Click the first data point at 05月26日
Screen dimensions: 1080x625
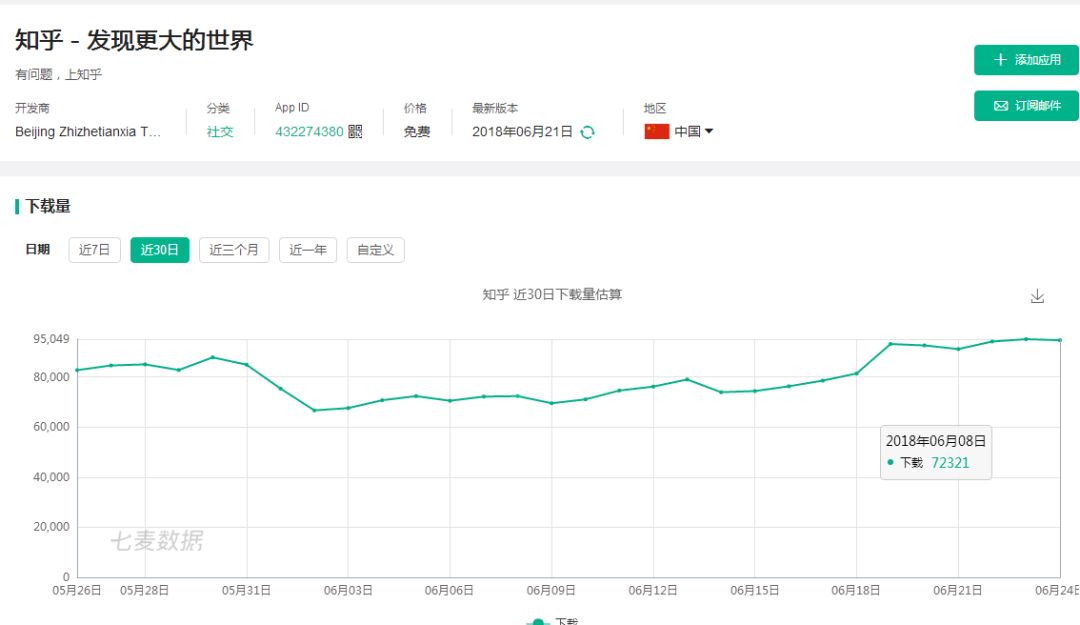pos(77,370)
